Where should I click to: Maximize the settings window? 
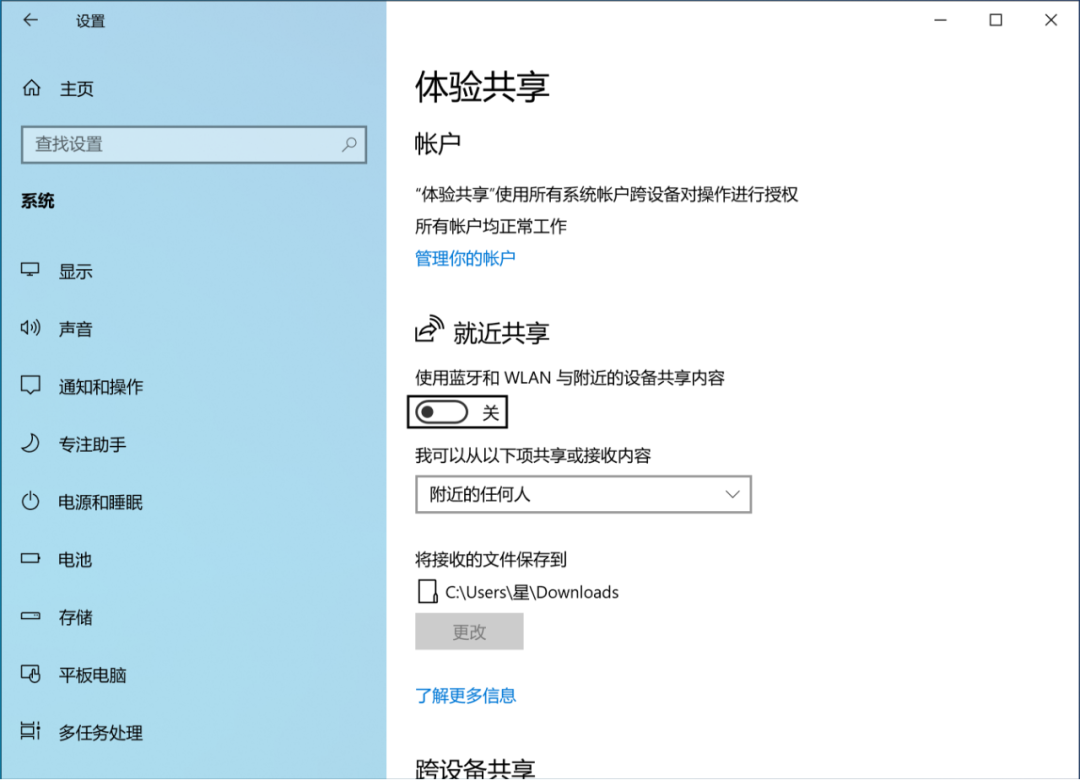(995, 20)
